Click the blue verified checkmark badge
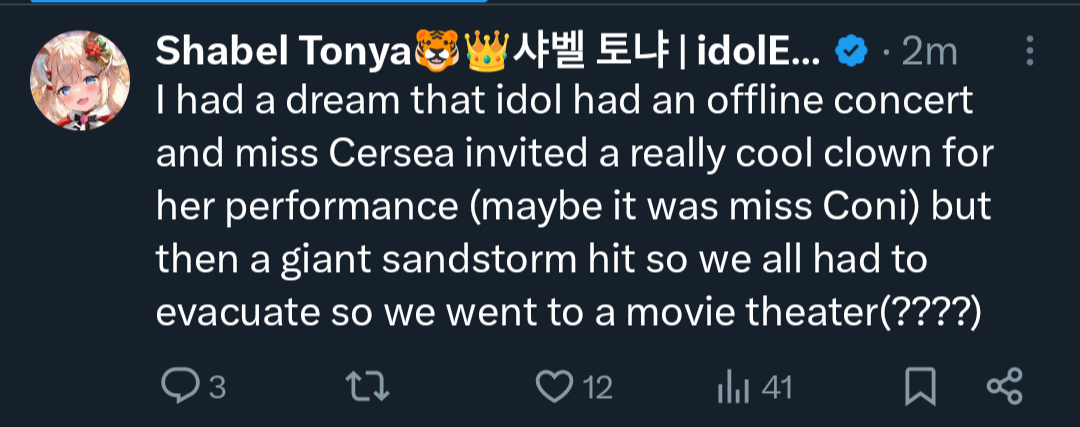This screenshot has width=1080, height=427. (850, 51)
